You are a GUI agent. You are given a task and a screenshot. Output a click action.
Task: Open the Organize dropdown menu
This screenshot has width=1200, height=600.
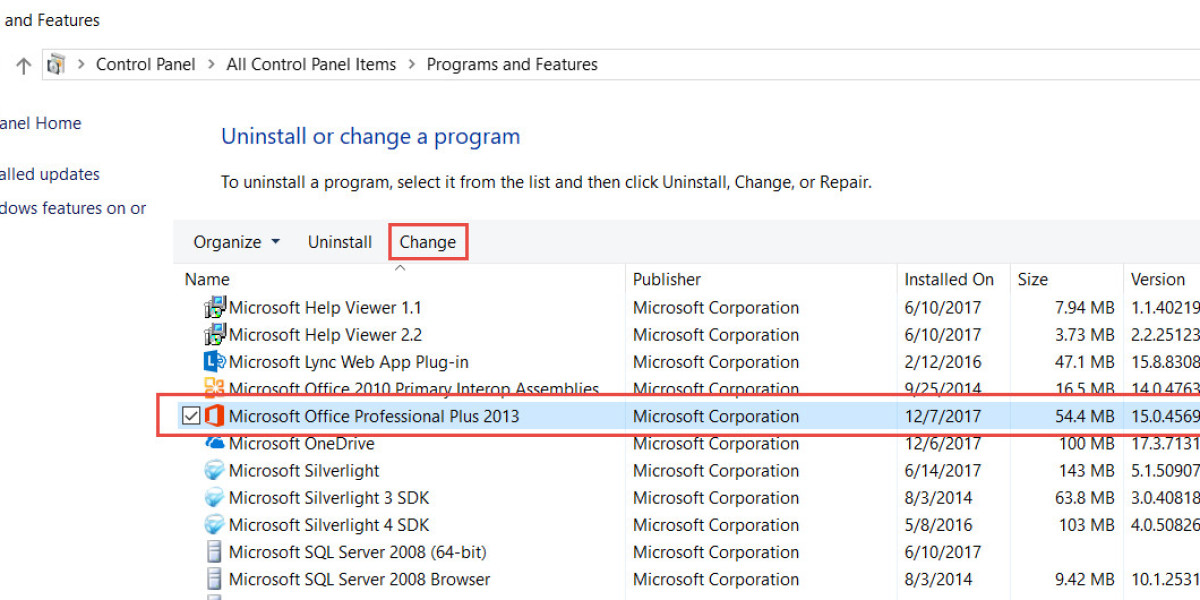point(236,242)
